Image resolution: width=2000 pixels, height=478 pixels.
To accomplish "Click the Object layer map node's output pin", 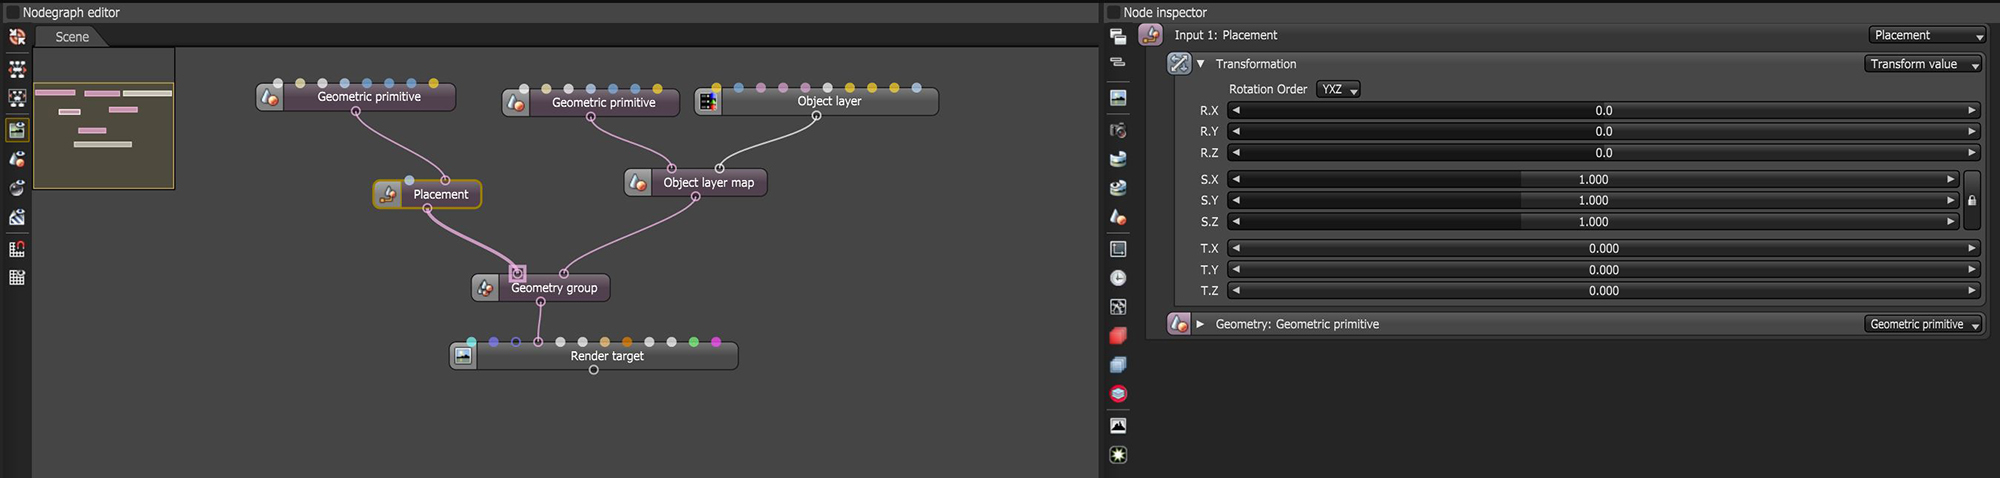I will click(696, 197).
